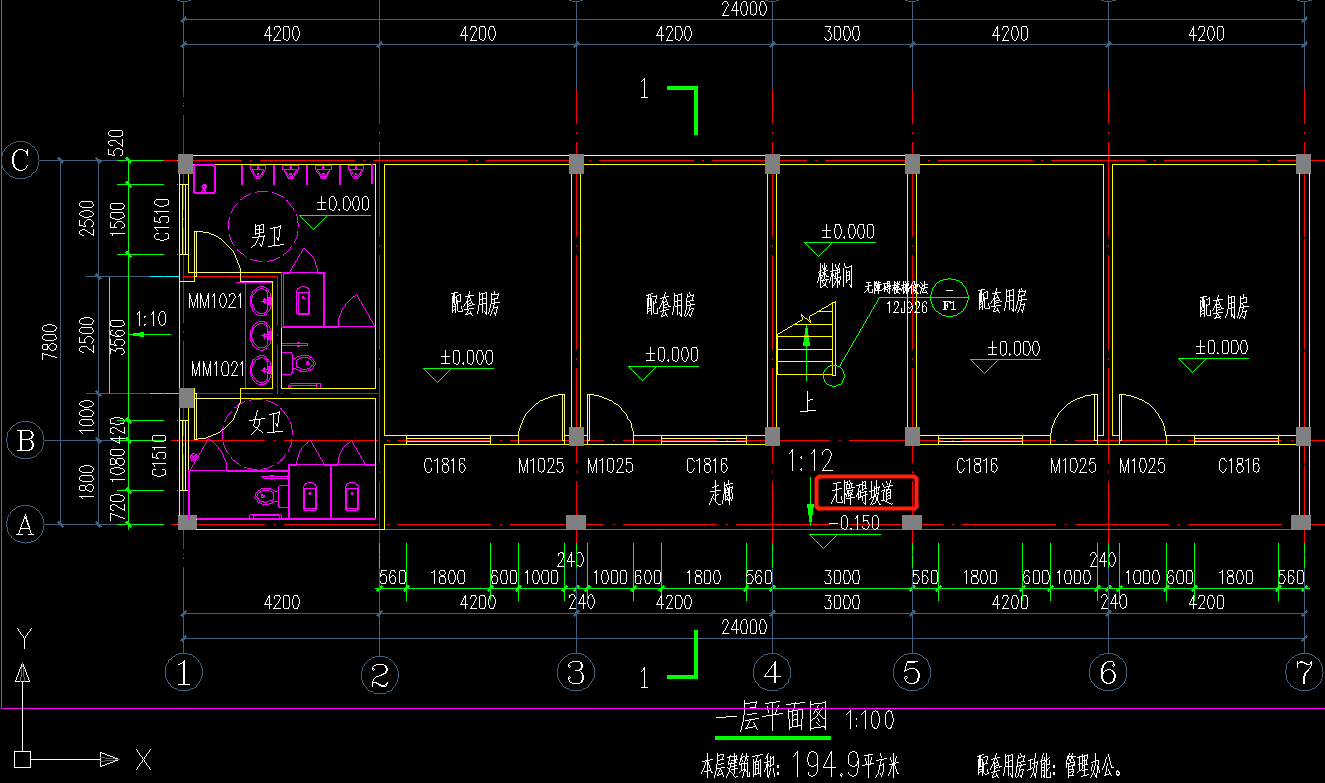The width and height of the screenshot is (1325, 783).
Task: Click the F1 detail reference circle
Action: pos(949,297)
